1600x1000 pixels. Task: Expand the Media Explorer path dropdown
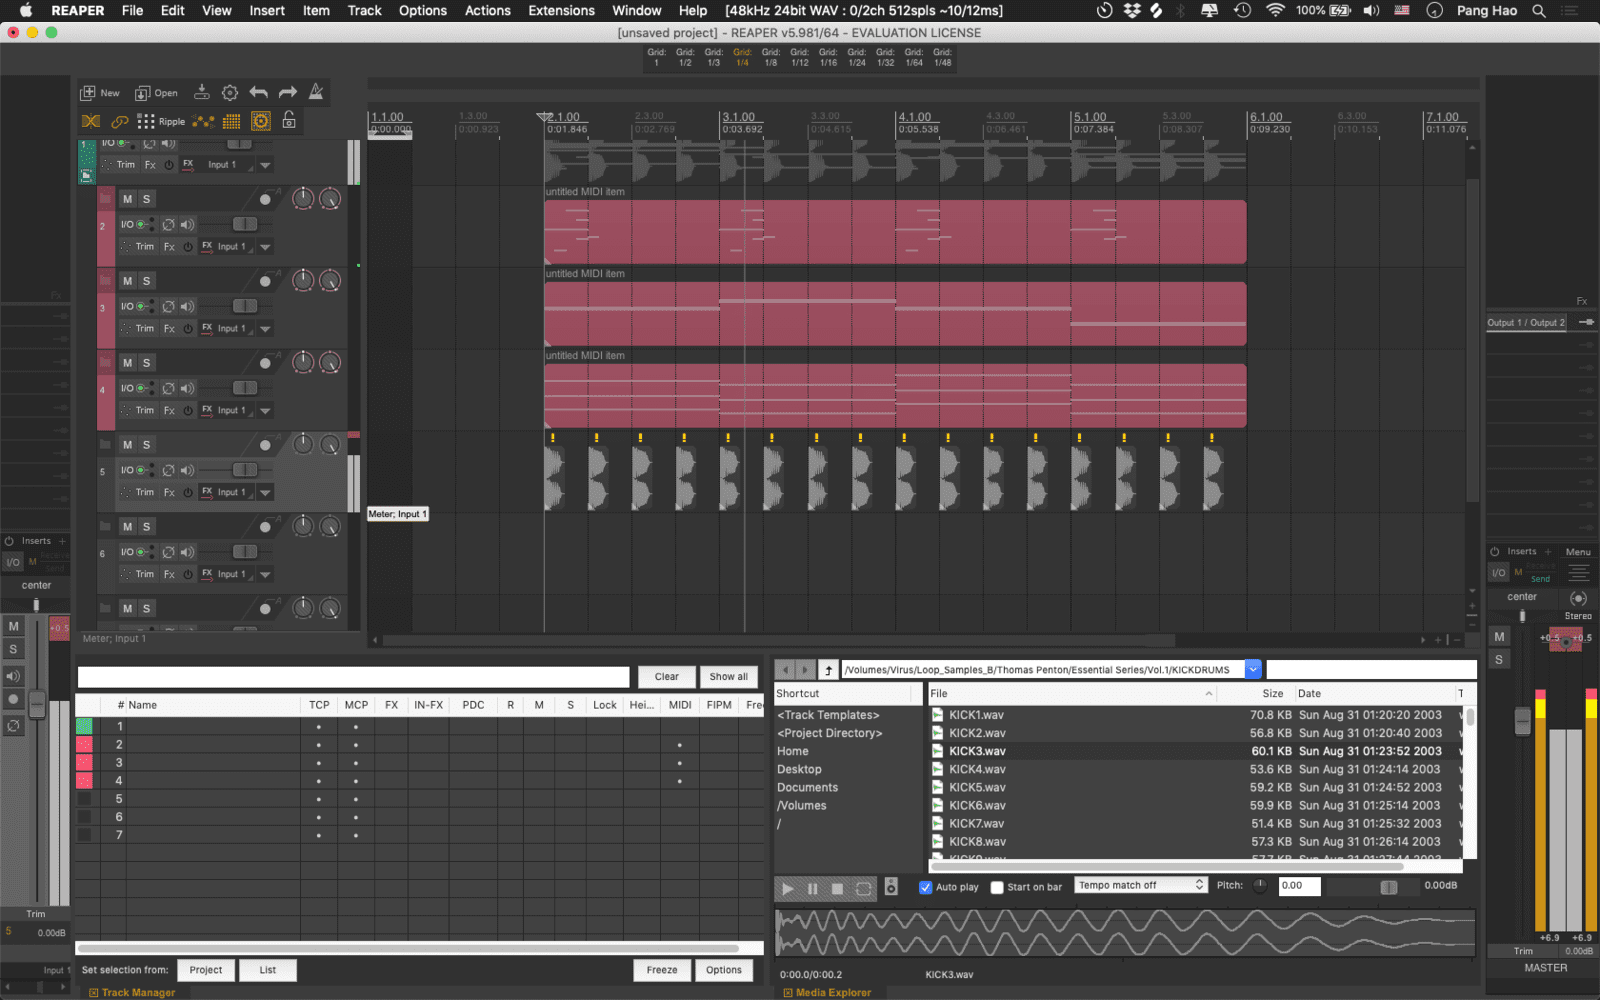coord(1252,670)
